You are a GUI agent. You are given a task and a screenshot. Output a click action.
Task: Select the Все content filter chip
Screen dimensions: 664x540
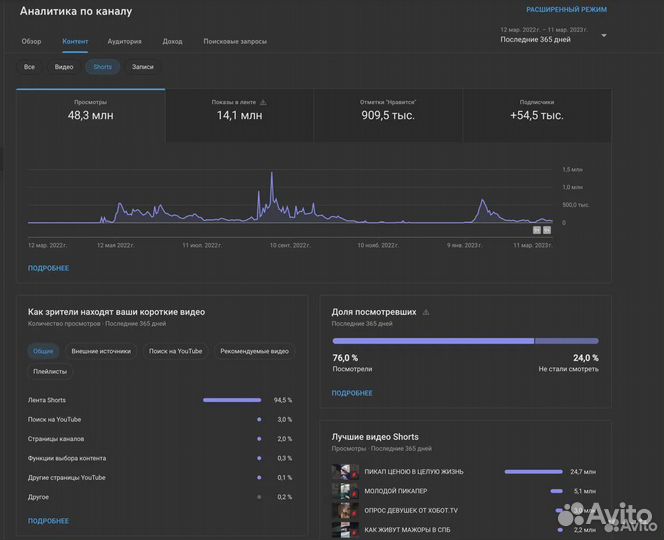pyautogui.click(x=30, y=67)
